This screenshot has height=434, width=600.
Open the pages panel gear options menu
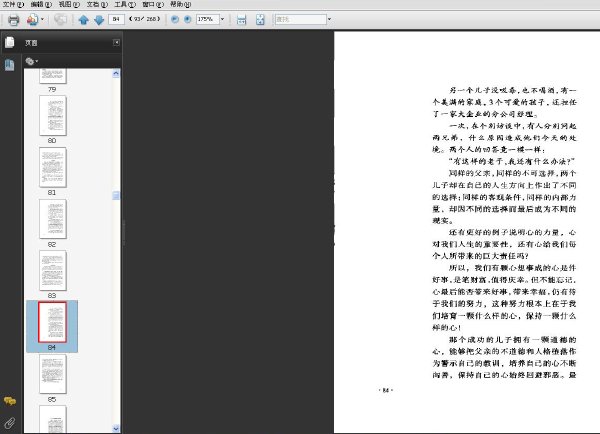coord(31,61)
